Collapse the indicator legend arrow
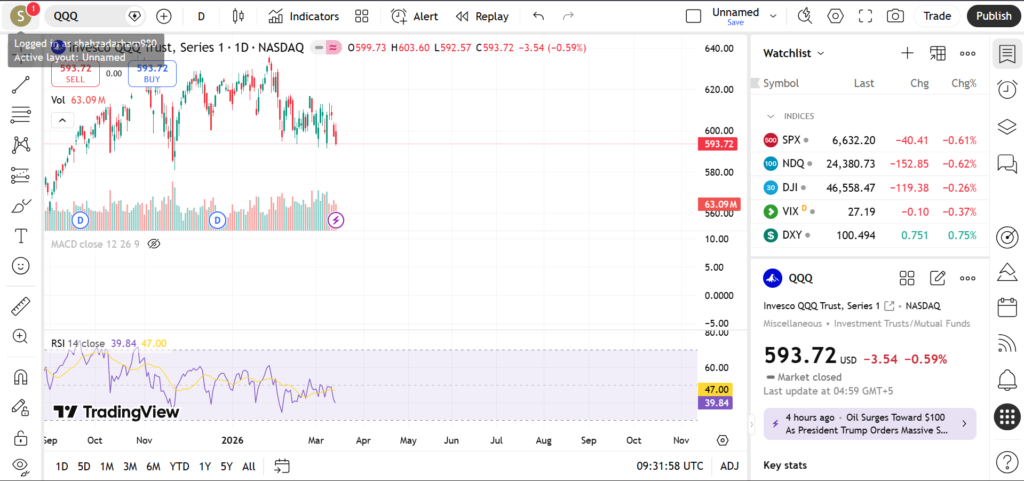Image resolution: width=1024 pixels, height=481 pixels. (x=62, y=120)
